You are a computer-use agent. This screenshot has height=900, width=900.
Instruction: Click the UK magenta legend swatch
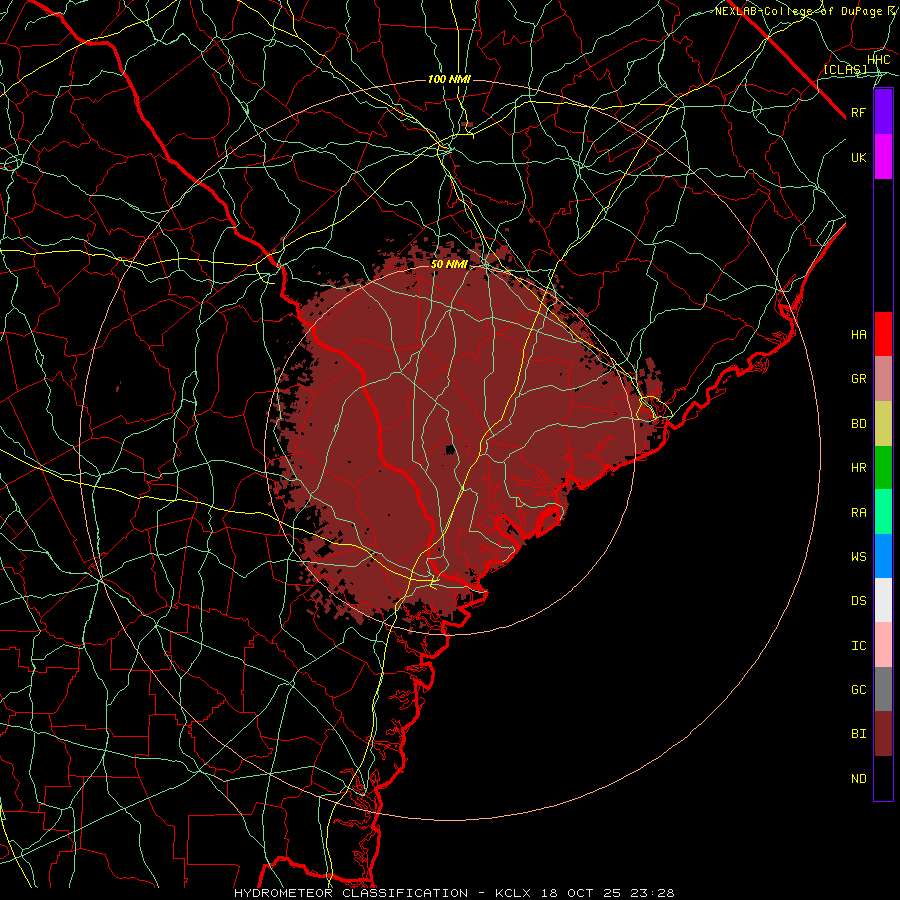(x=883, y=157)
